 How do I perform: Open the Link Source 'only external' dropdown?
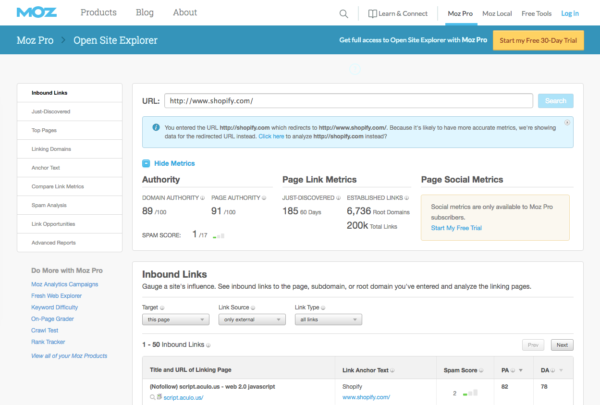[x=252, y=320]
